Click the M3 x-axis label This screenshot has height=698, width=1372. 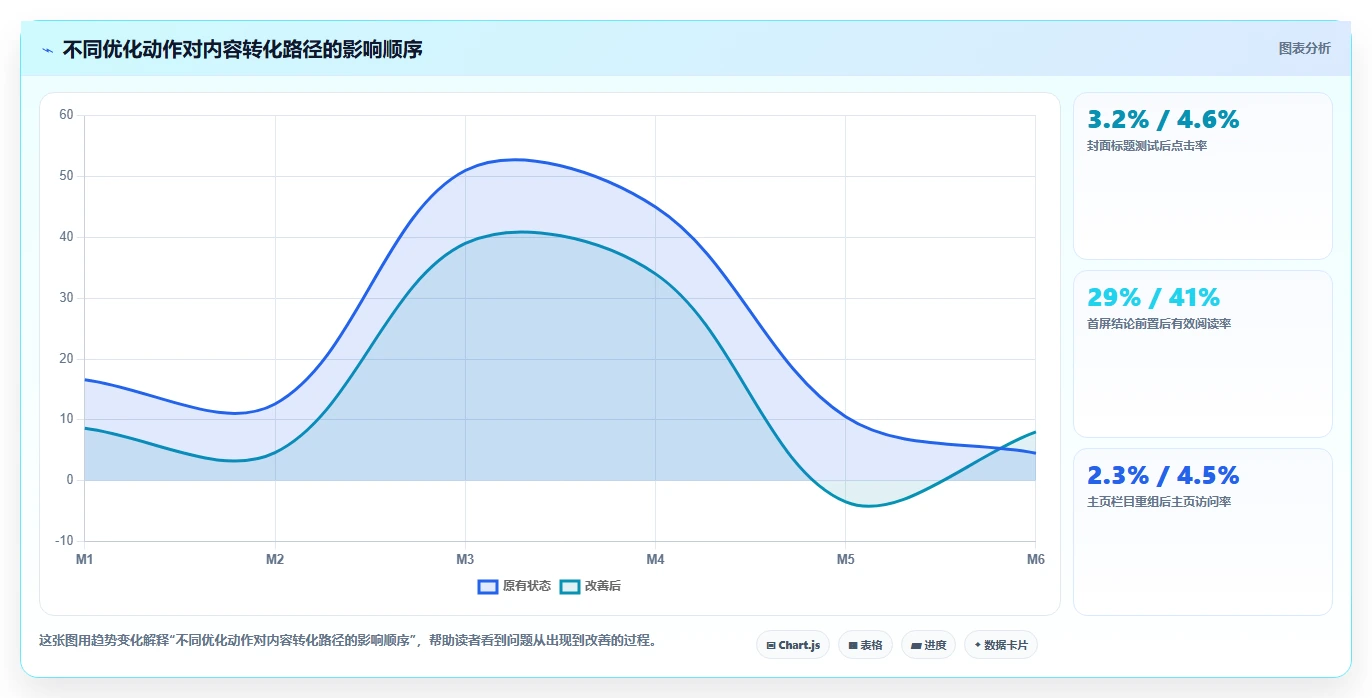[x=465, y=559]
